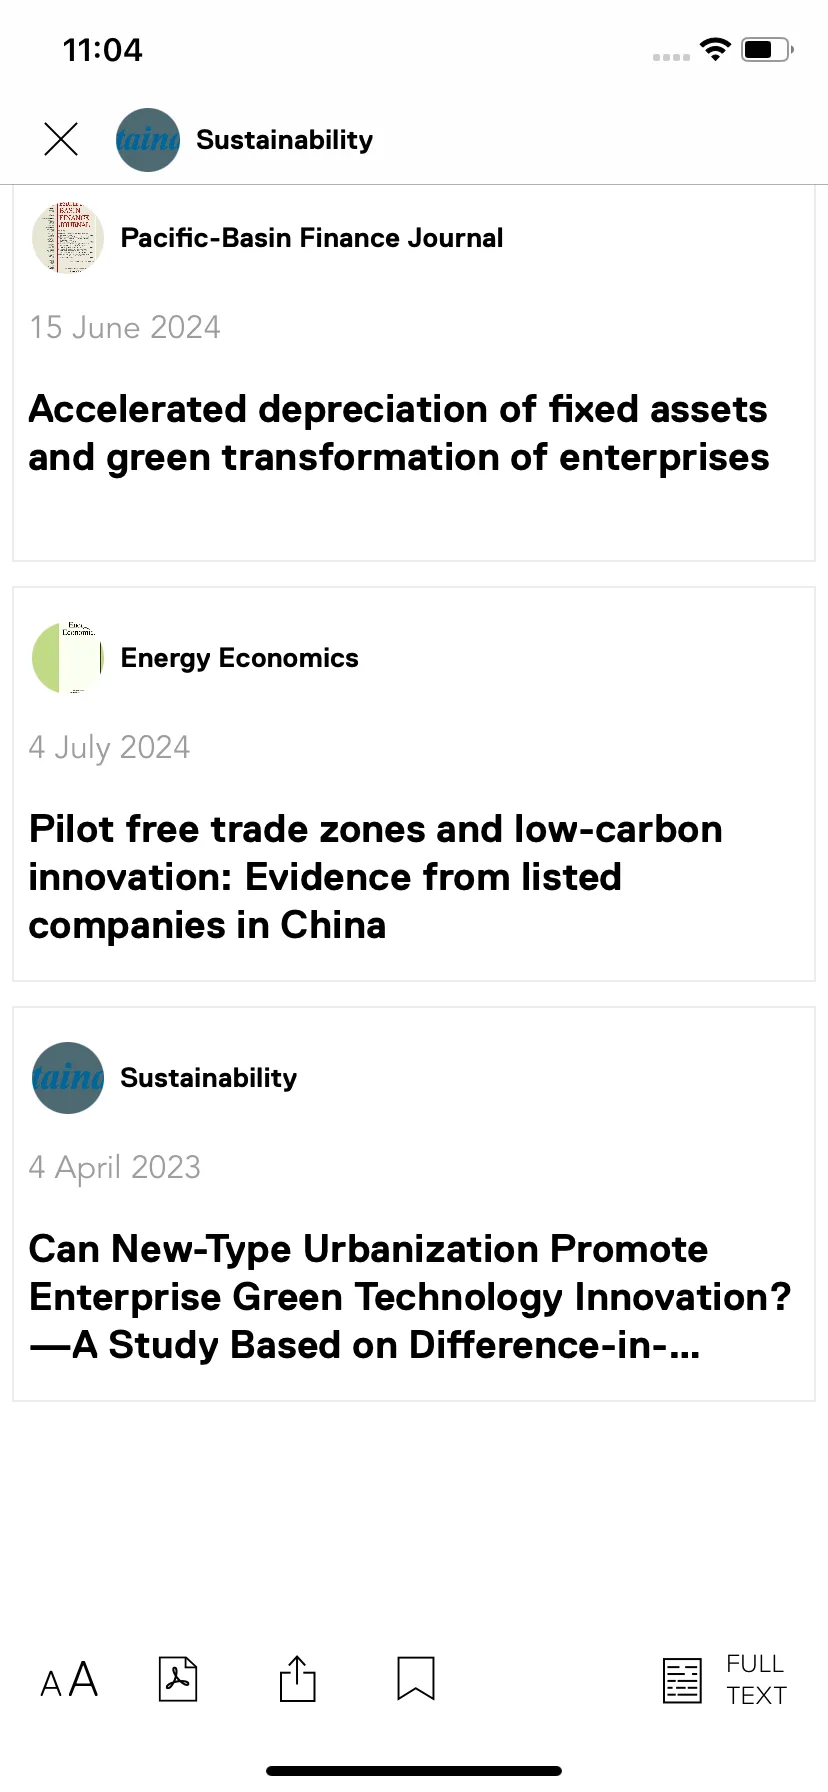This screenshot has height=1792, width=828.
Task: Tap the full text page icon
Action: (x=682, y=1680)
